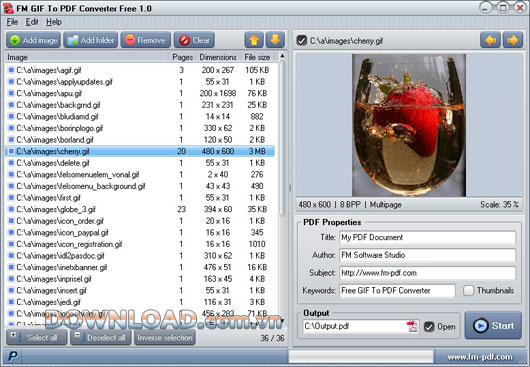Select the delete.gif row

(x=140, y=163)
